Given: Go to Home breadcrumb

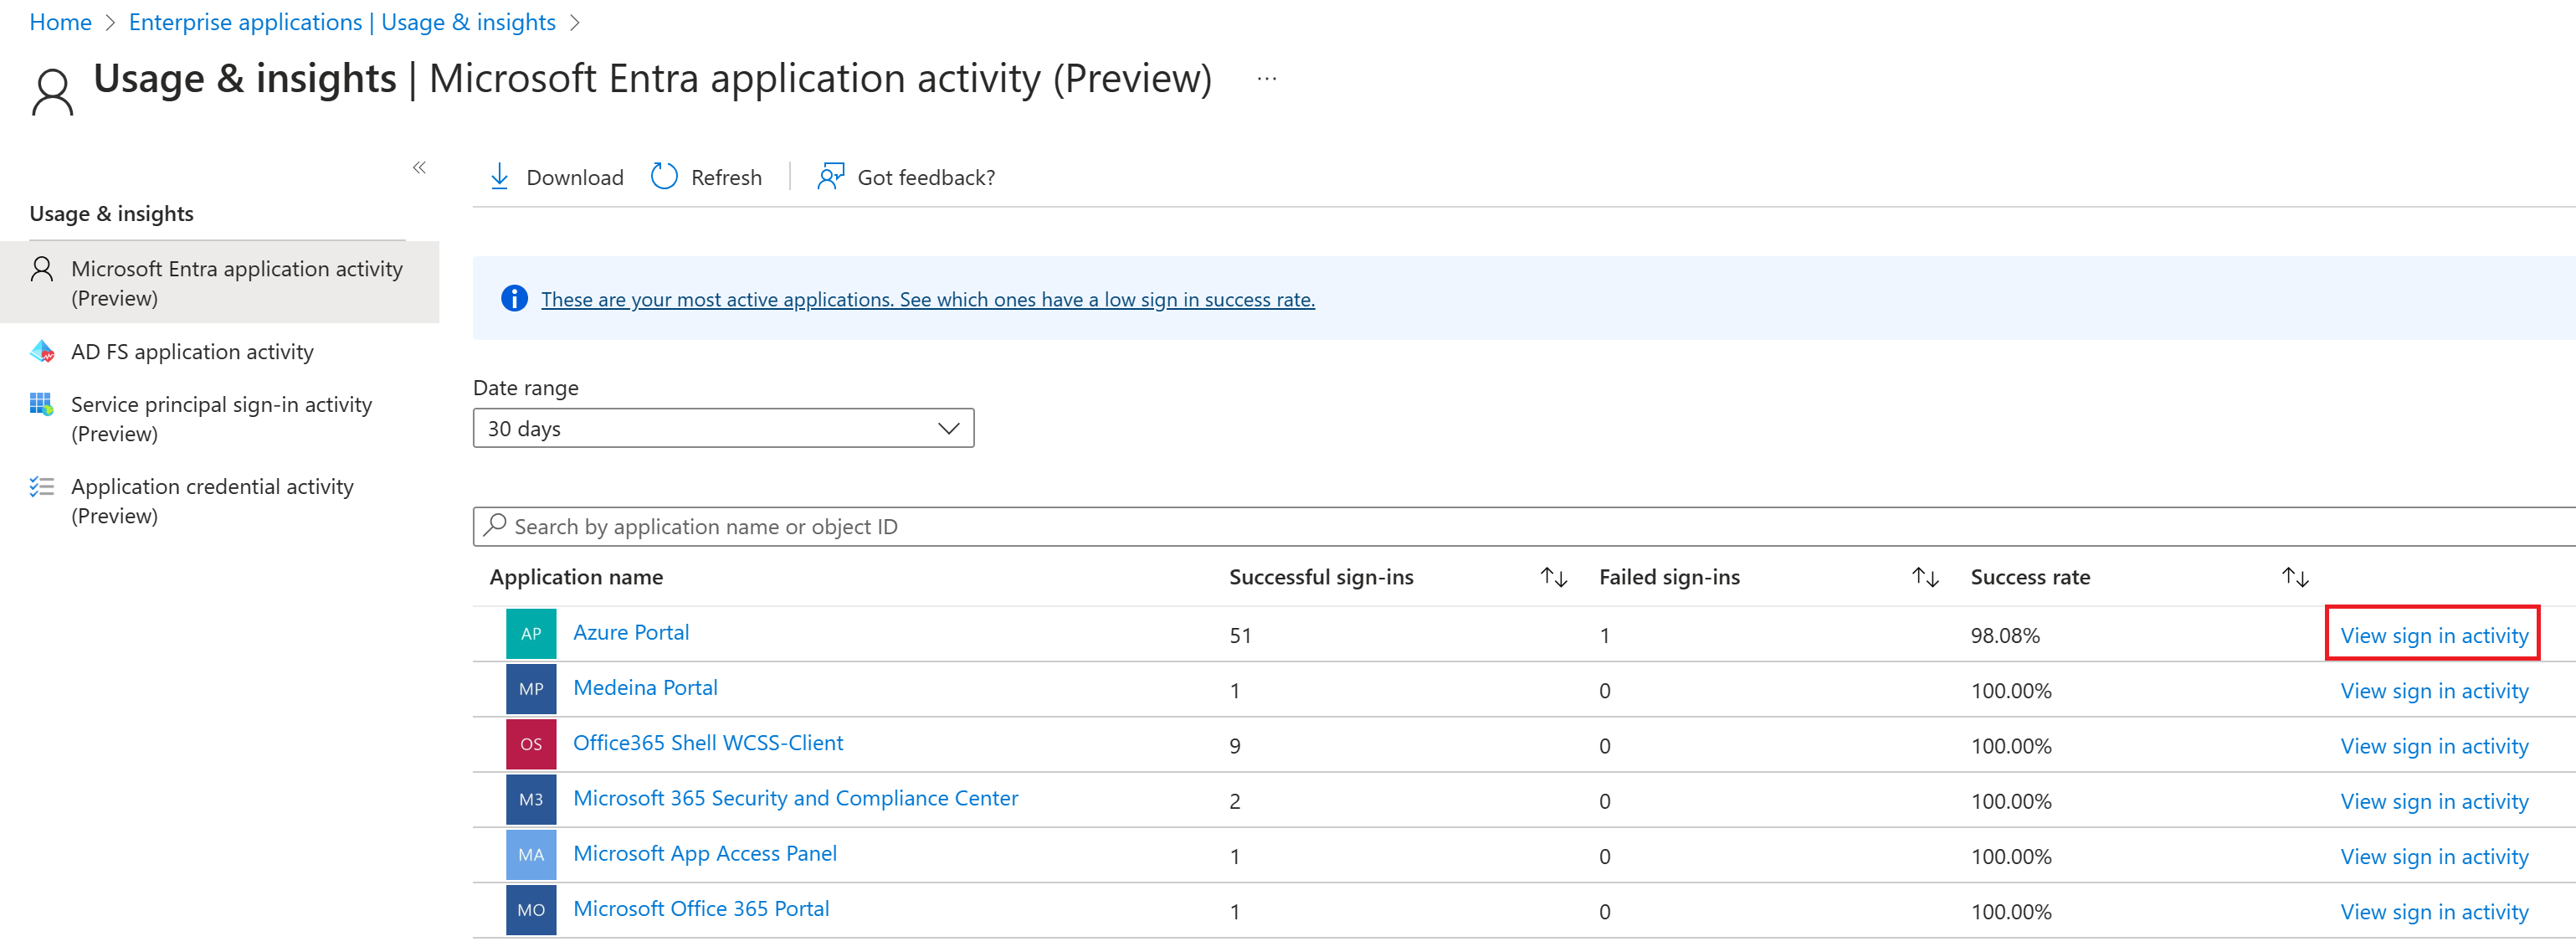Looking at the screenshot, I should [x=60, y=22].
